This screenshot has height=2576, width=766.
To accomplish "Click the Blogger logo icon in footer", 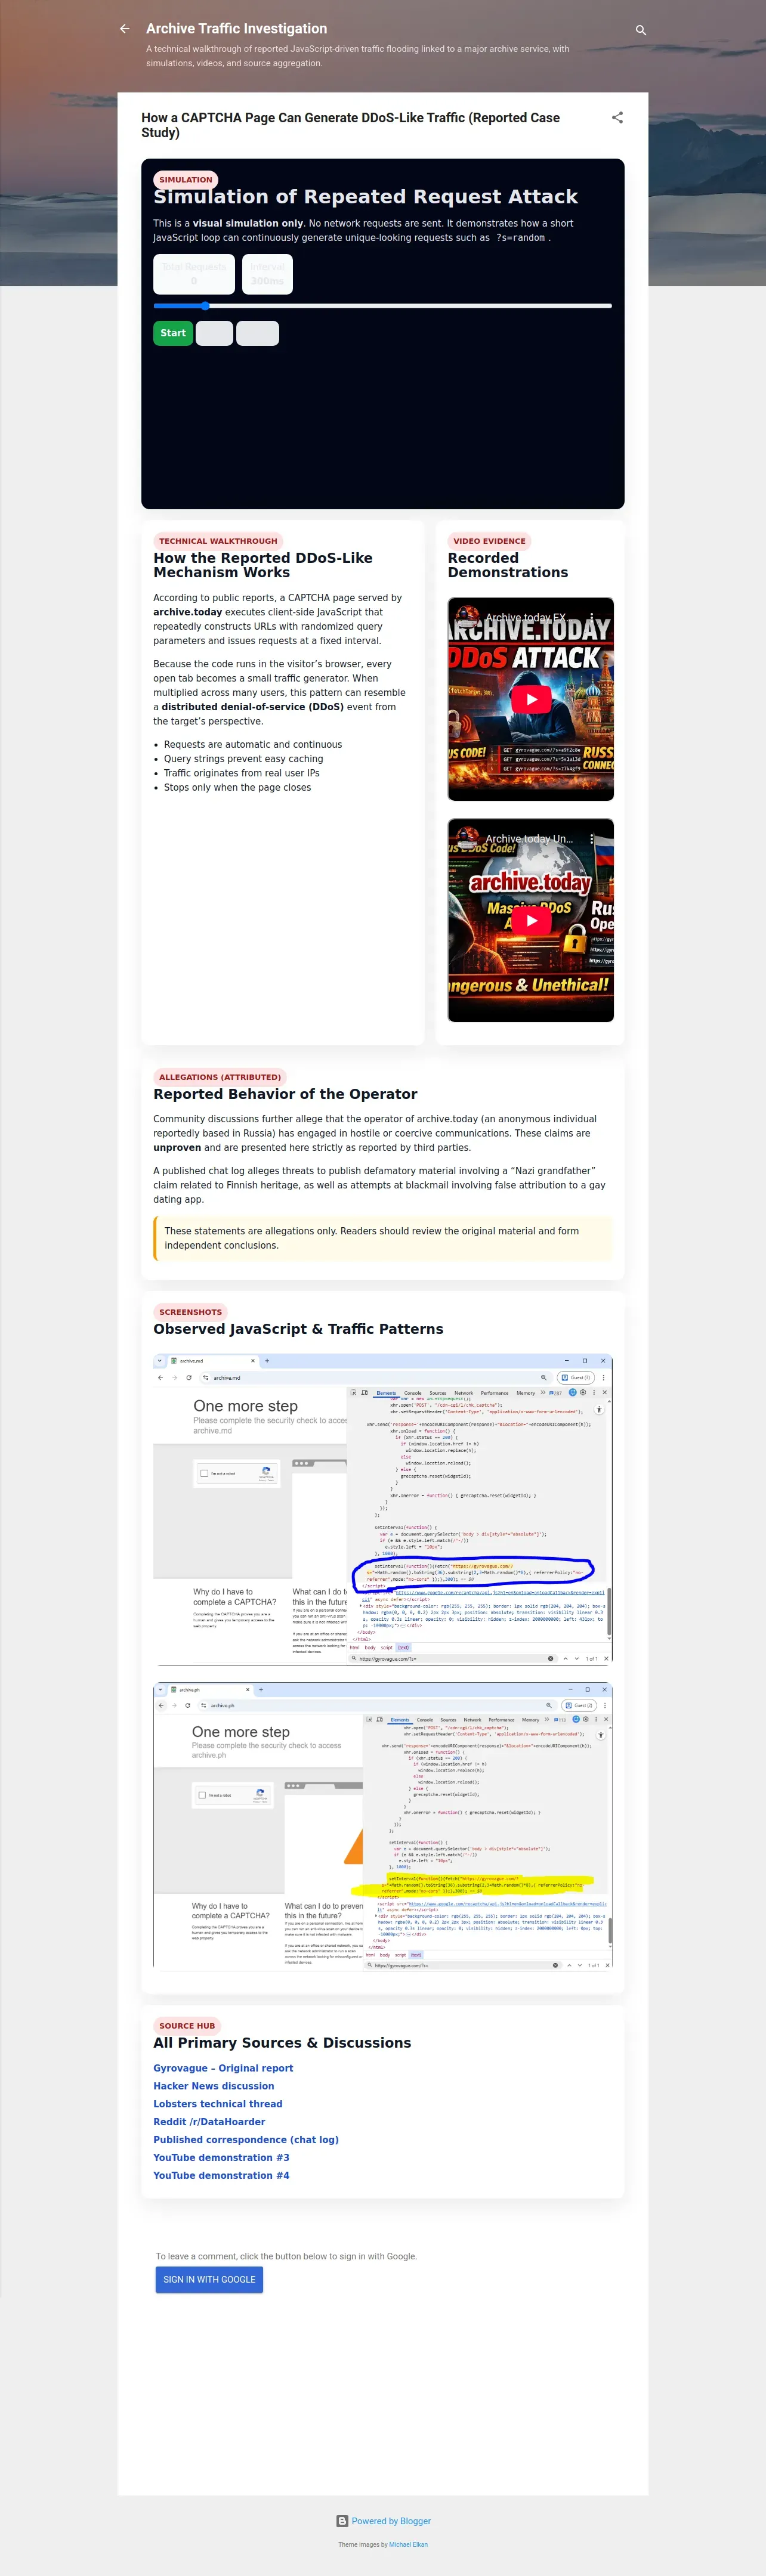I will pyautogui.click(x=342, y=2521).
